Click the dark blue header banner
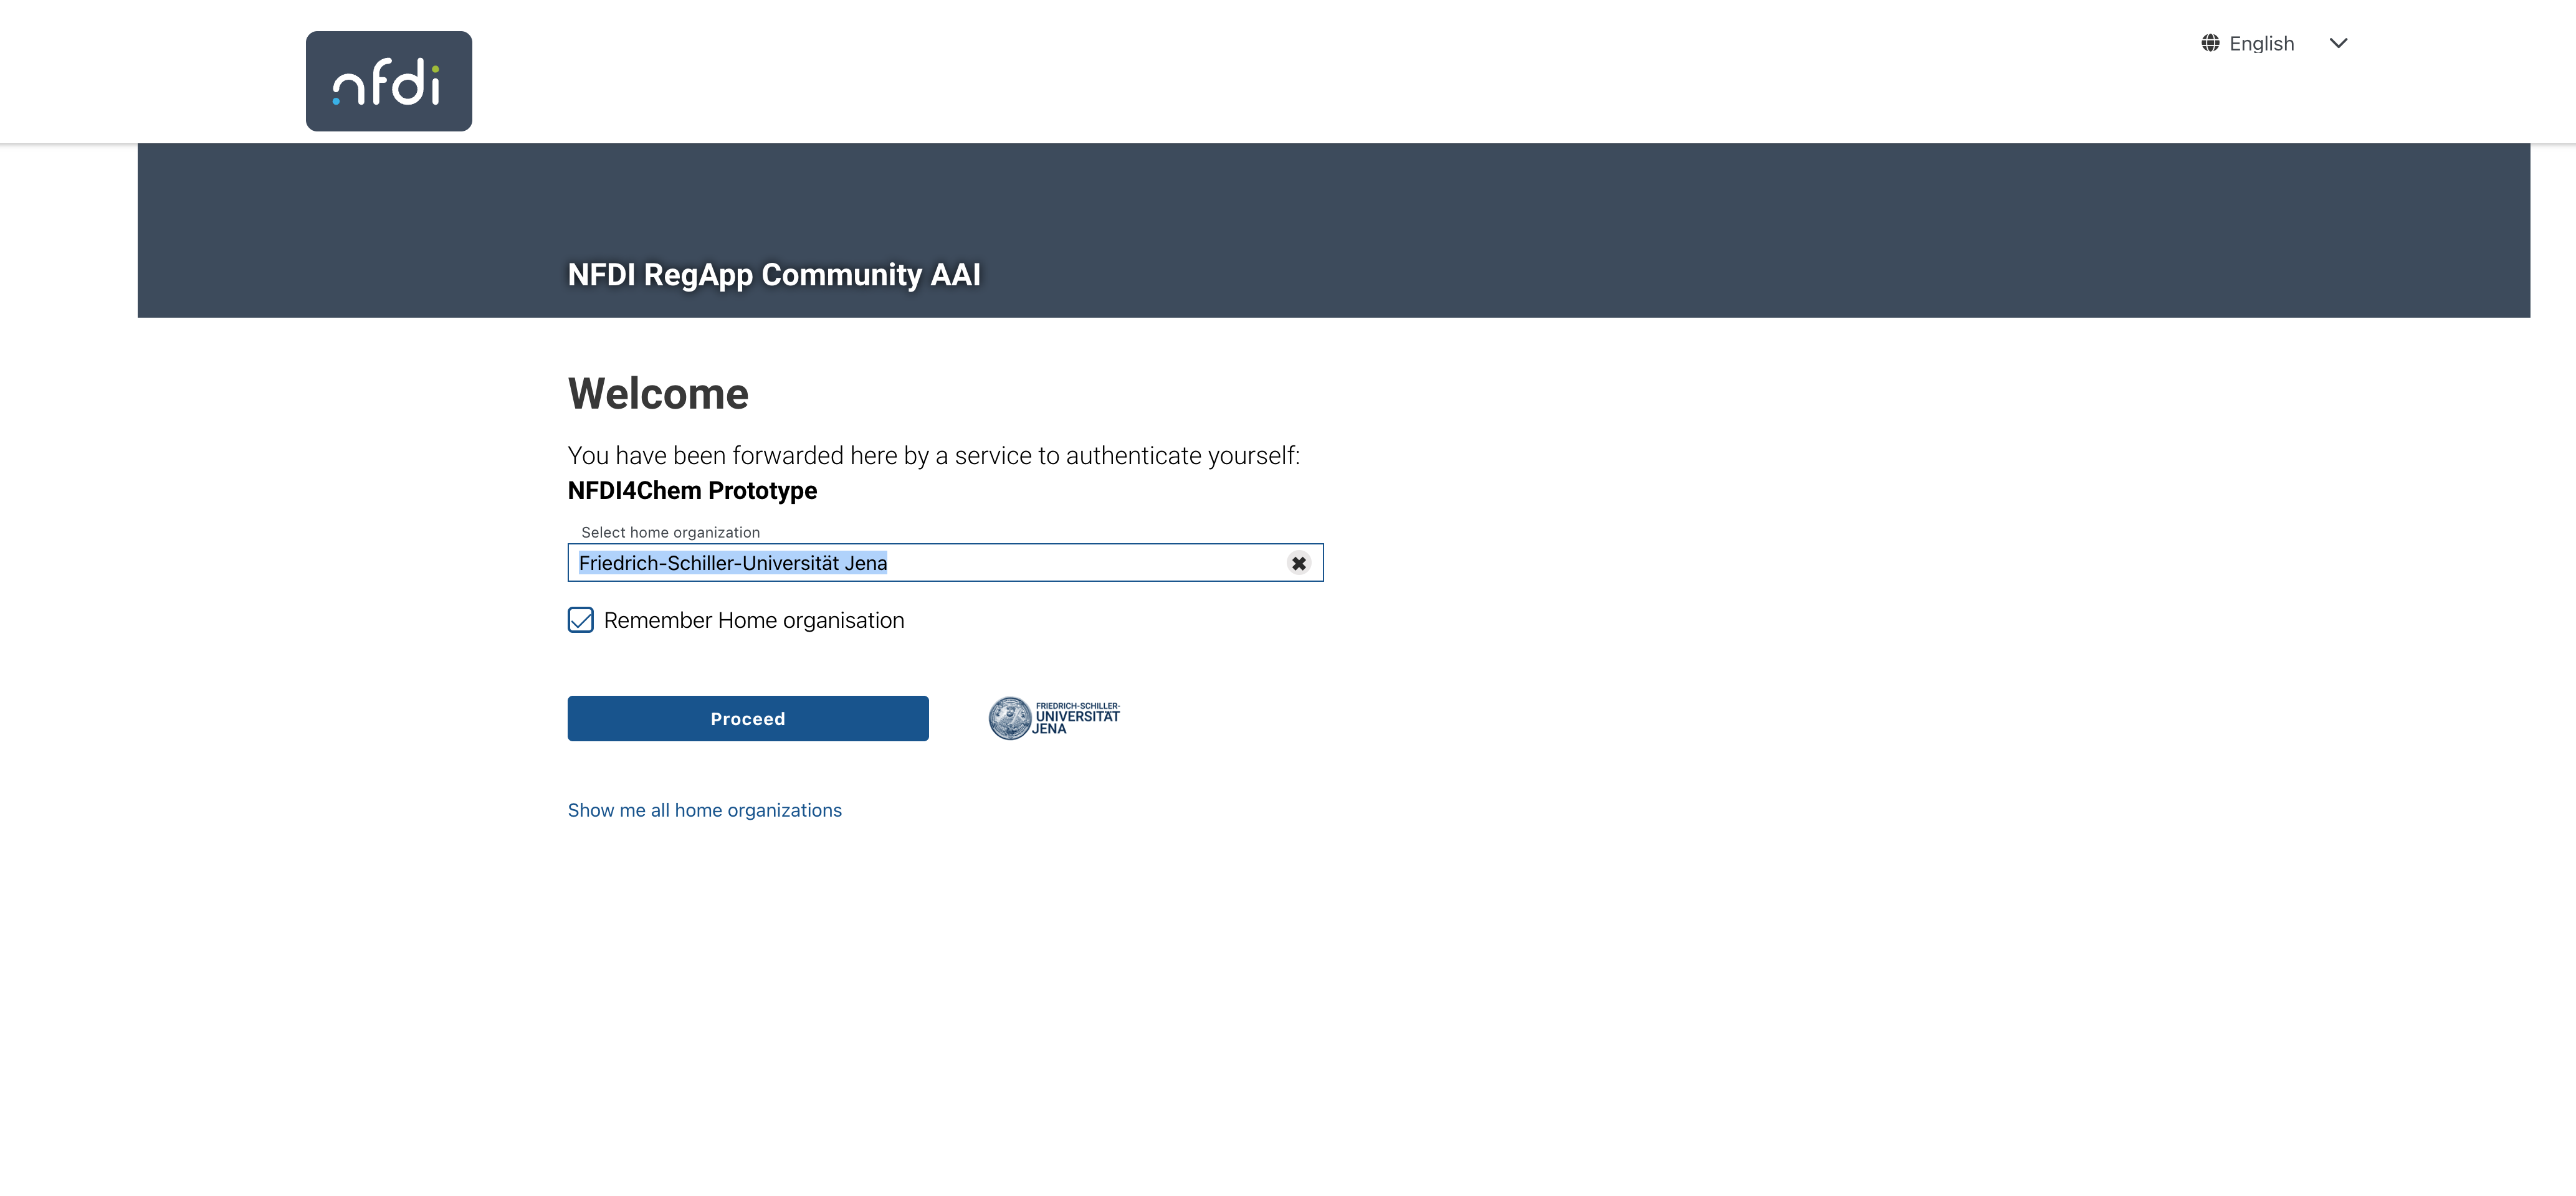Image resolution: width=2576 pixels, height=1196 pixels. point(1333,230)
